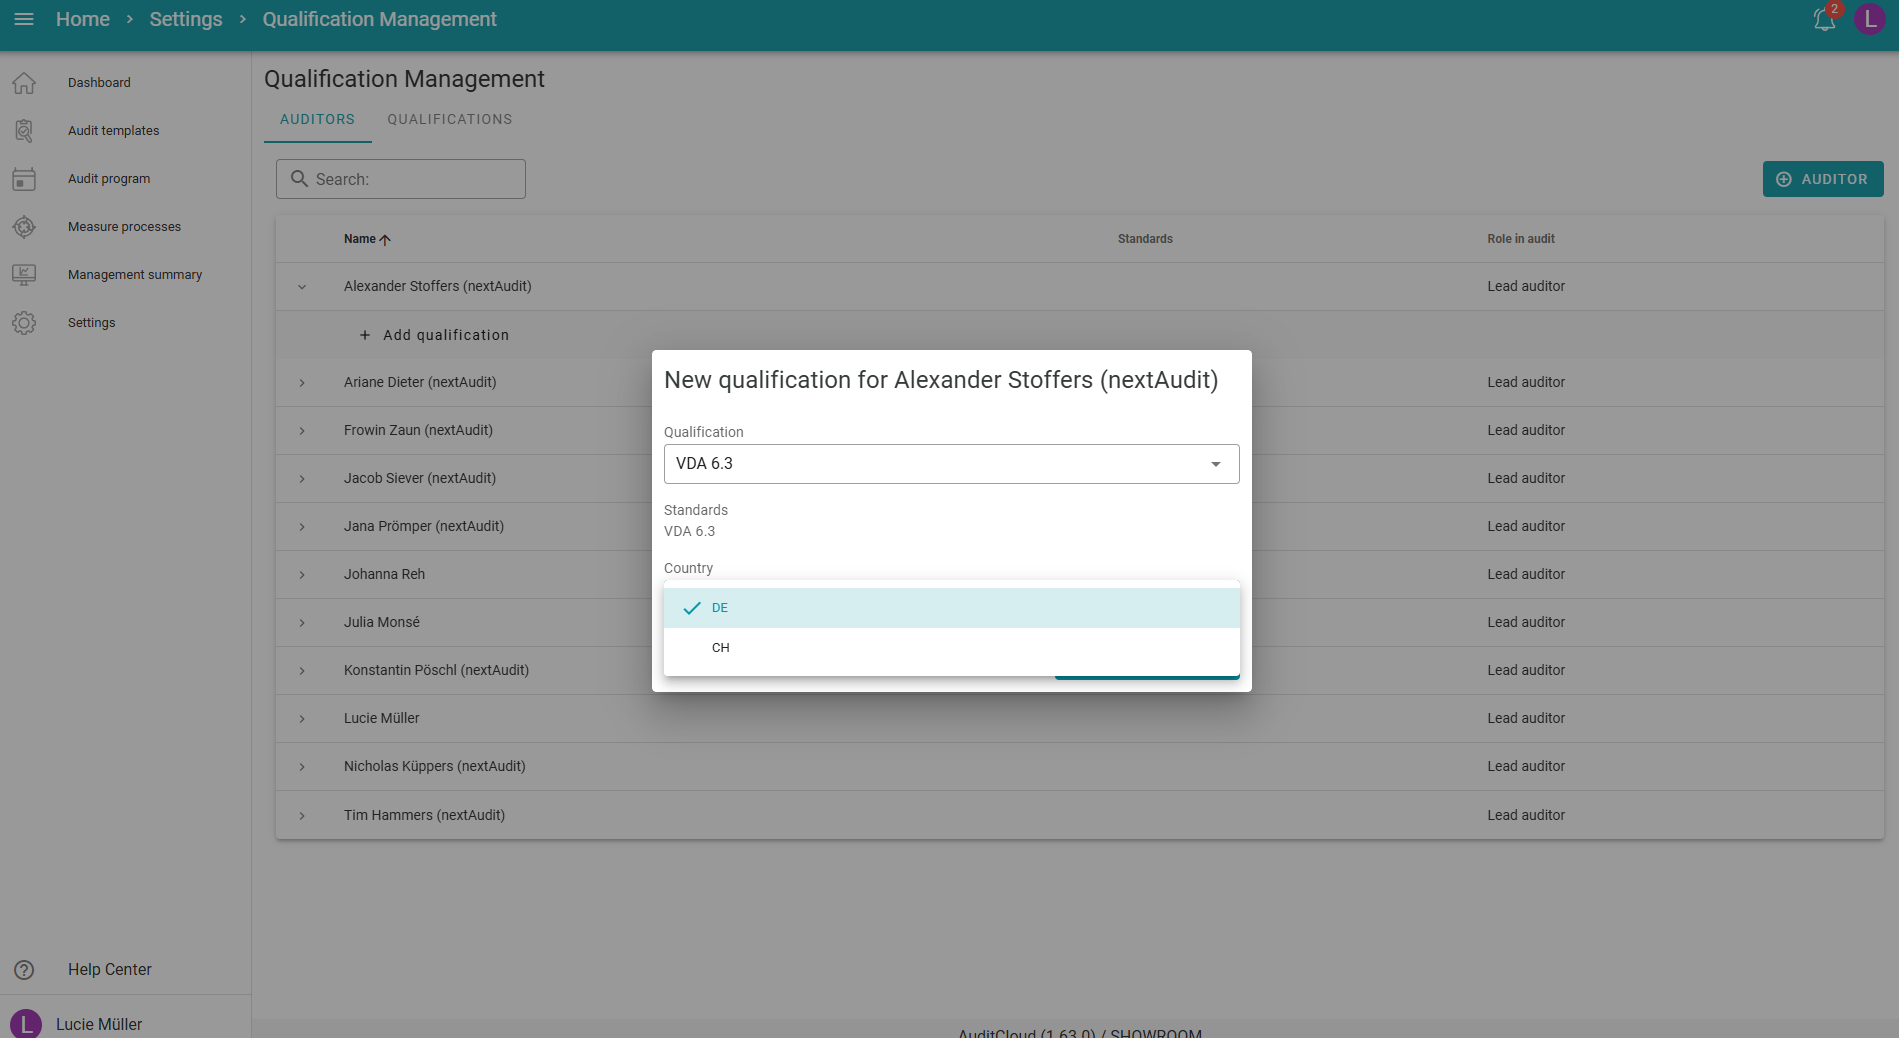
Task: Collapse the Alexander Stoffers row
Action: [x=302, y=287]
